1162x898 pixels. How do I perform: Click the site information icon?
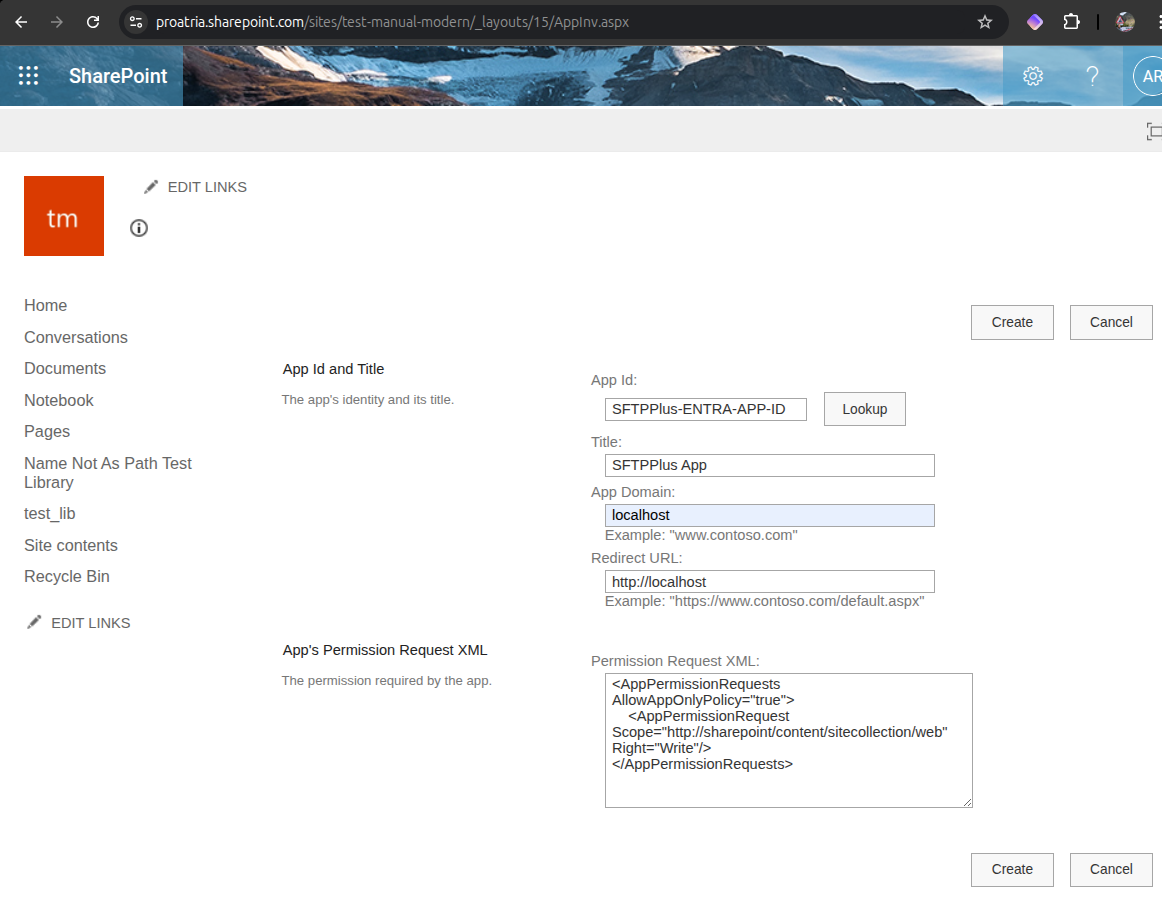(139, 228)
